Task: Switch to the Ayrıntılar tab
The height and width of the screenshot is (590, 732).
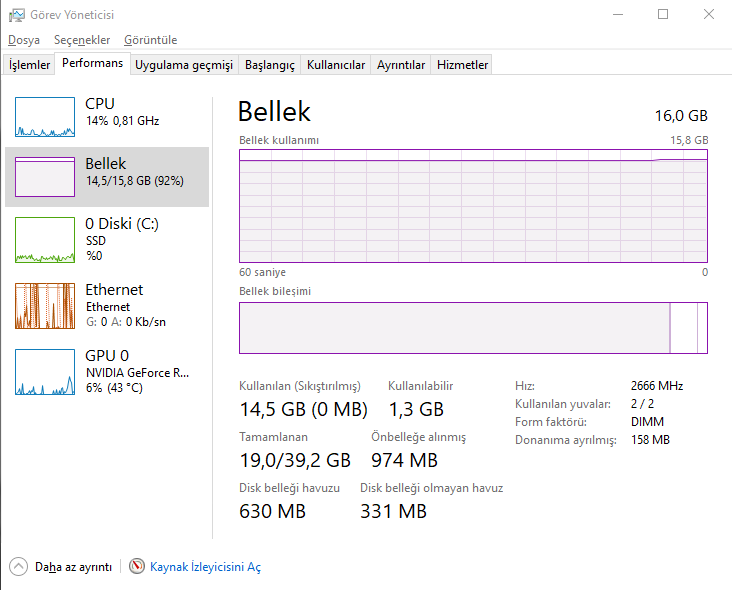Action: click(x=401, y=65)
